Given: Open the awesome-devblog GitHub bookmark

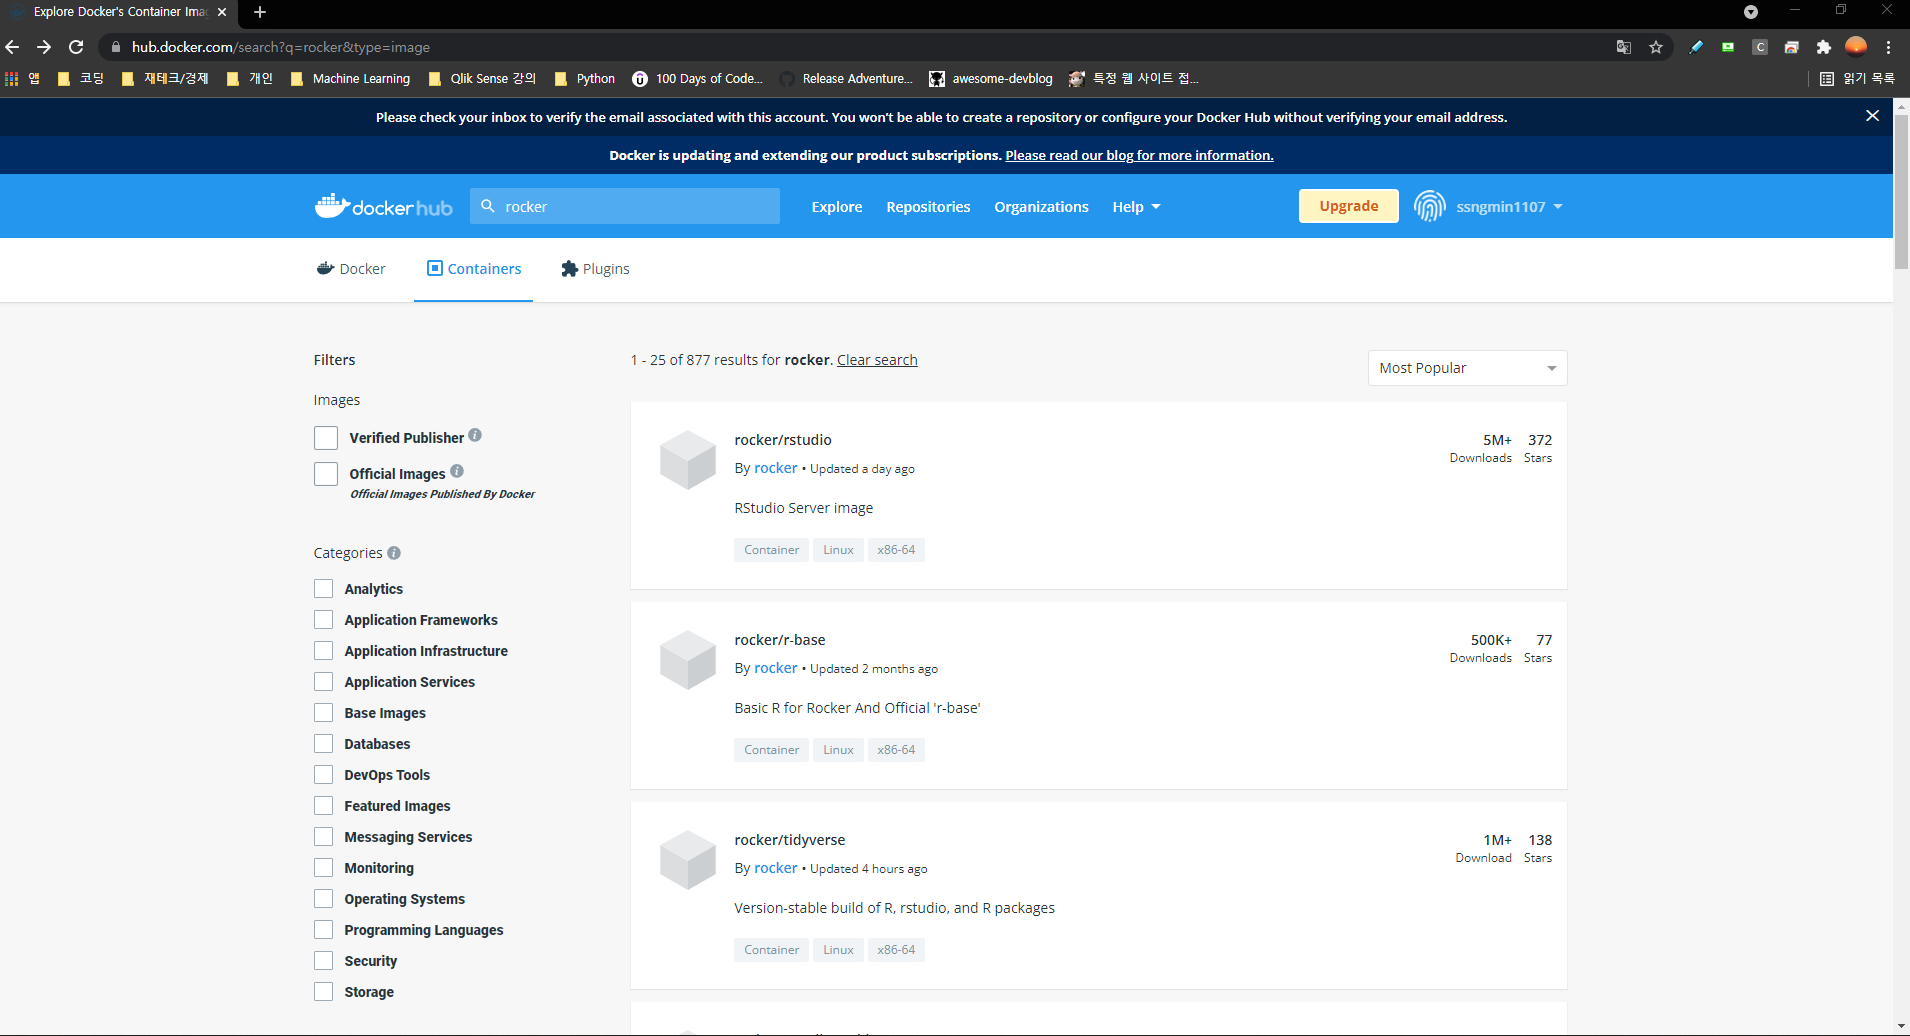Looking at the screenshot, I should (991, 78).
